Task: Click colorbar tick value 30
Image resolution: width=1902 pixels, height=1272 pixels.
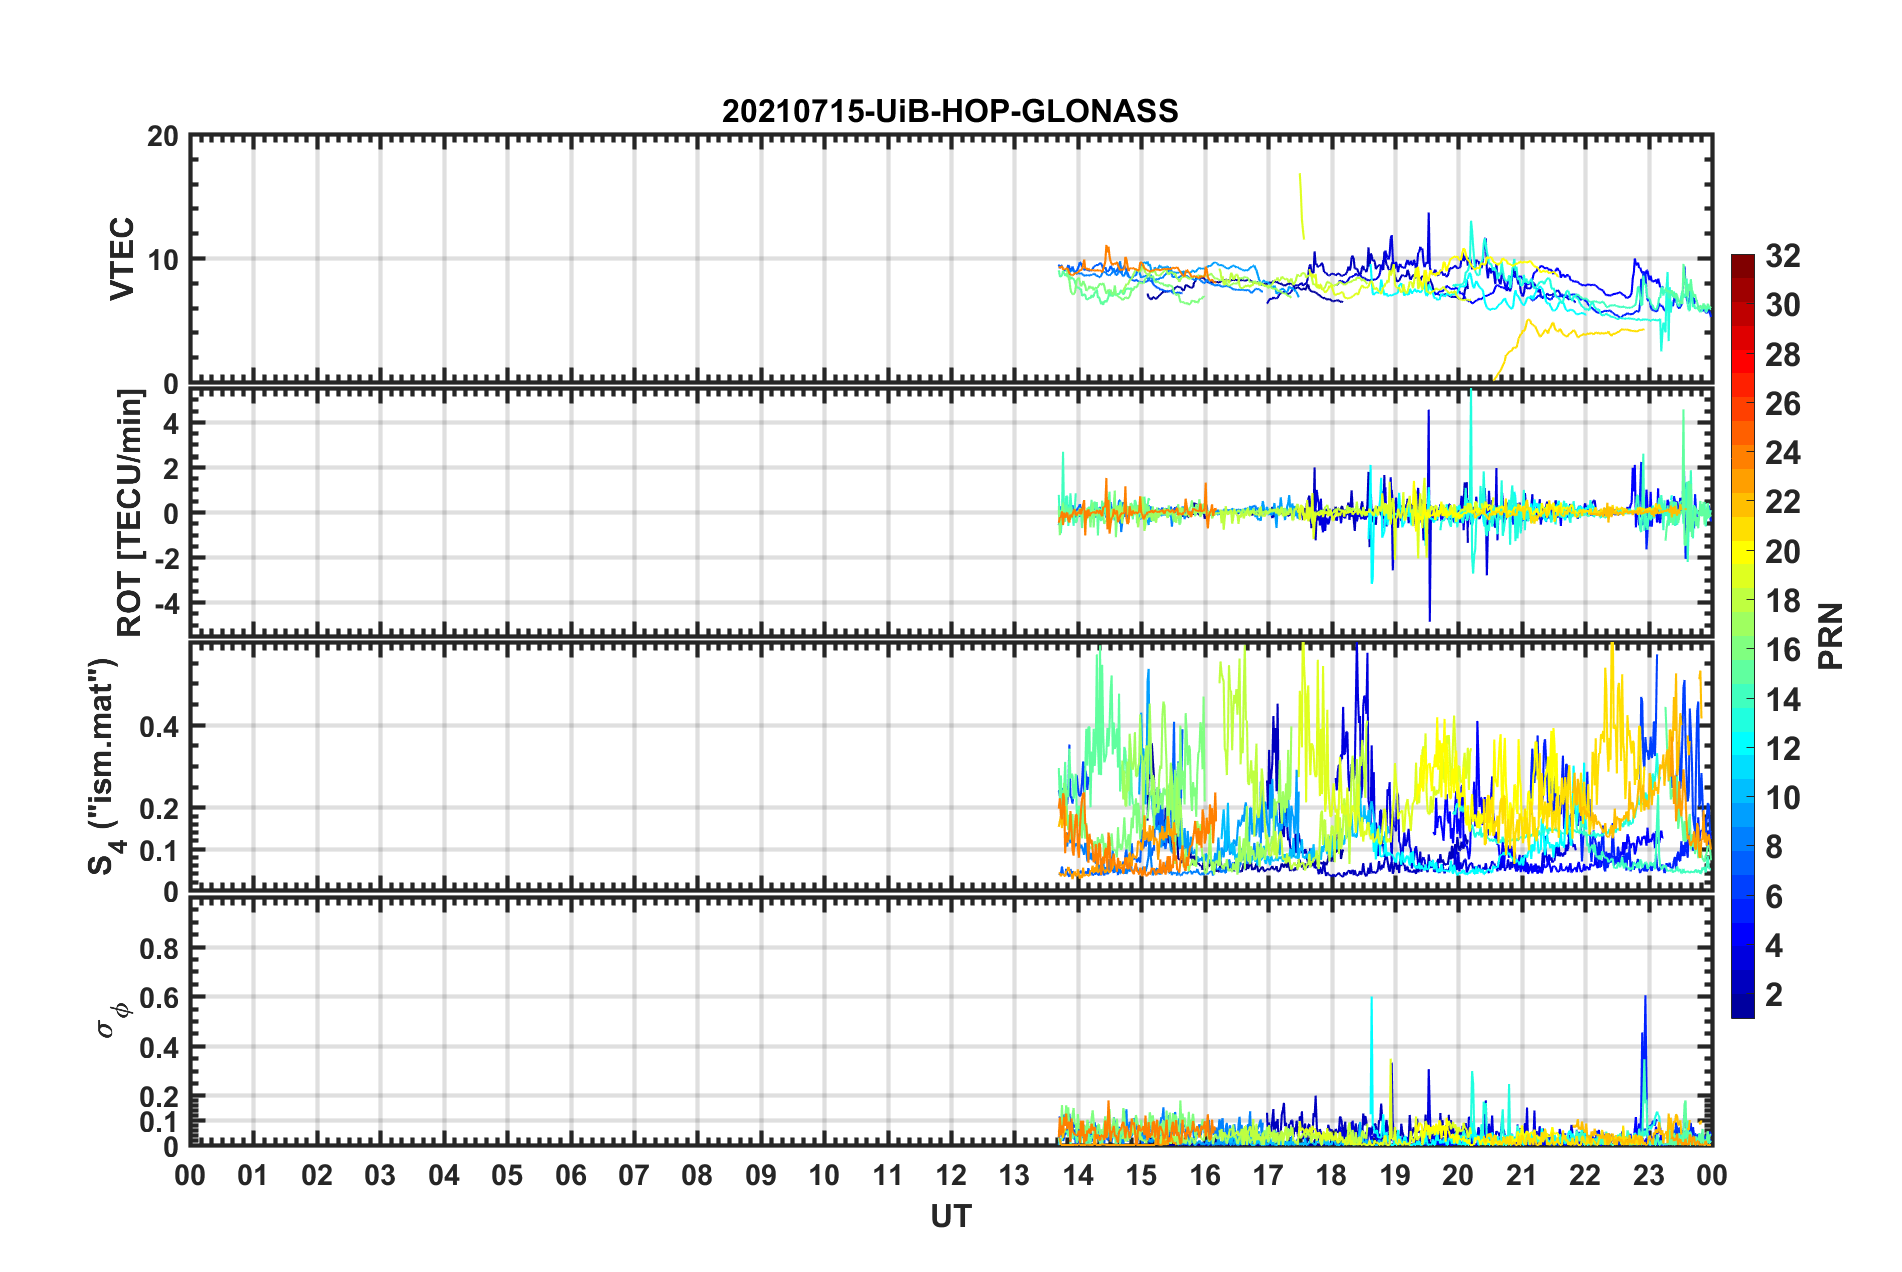Action: [x=1782, y=305]
